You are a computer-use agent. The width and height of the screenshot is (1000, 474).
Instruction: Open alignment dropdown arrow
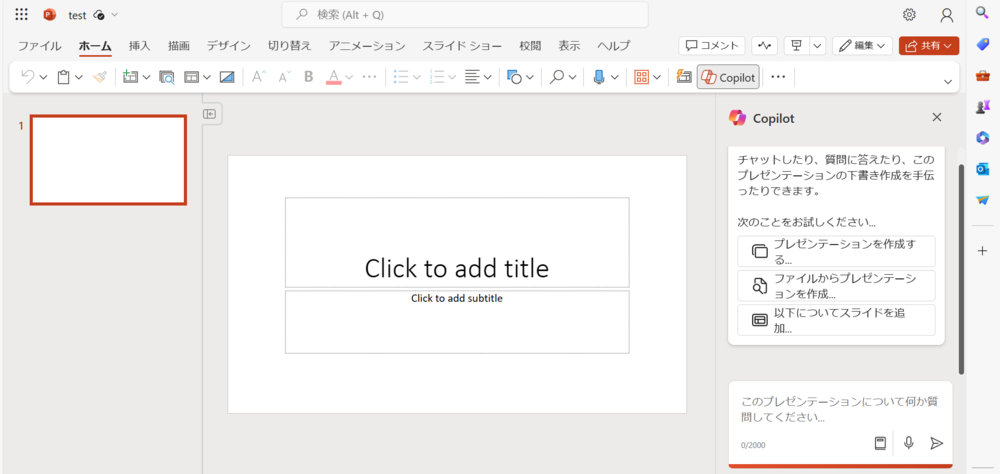[x=488, y=78]
